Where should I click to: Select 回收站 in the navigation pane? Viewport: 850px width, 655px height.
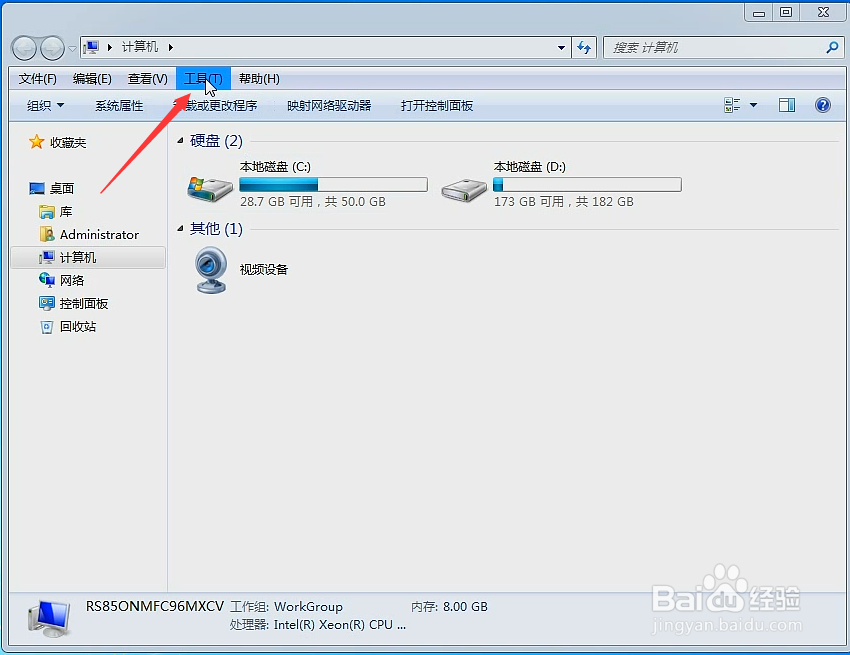point(78,326)
